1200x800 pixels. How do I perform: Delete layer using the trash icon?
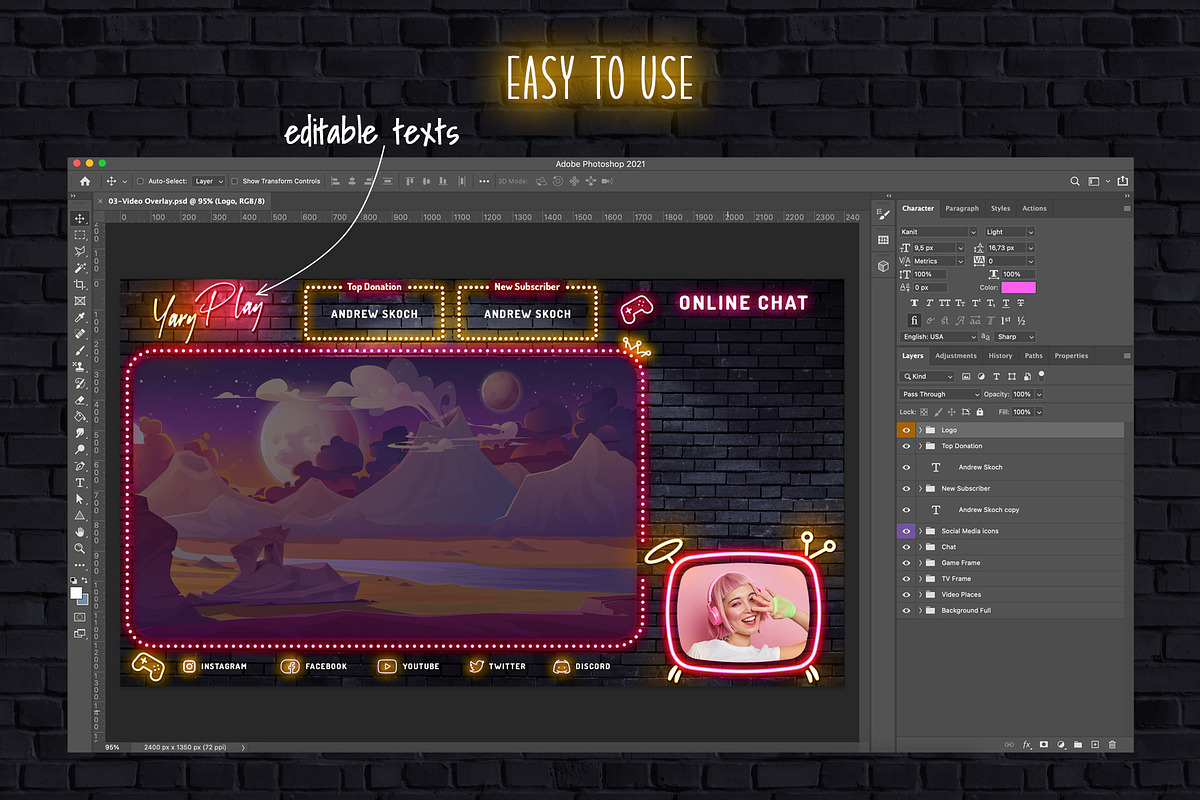tap(1112, 745)
